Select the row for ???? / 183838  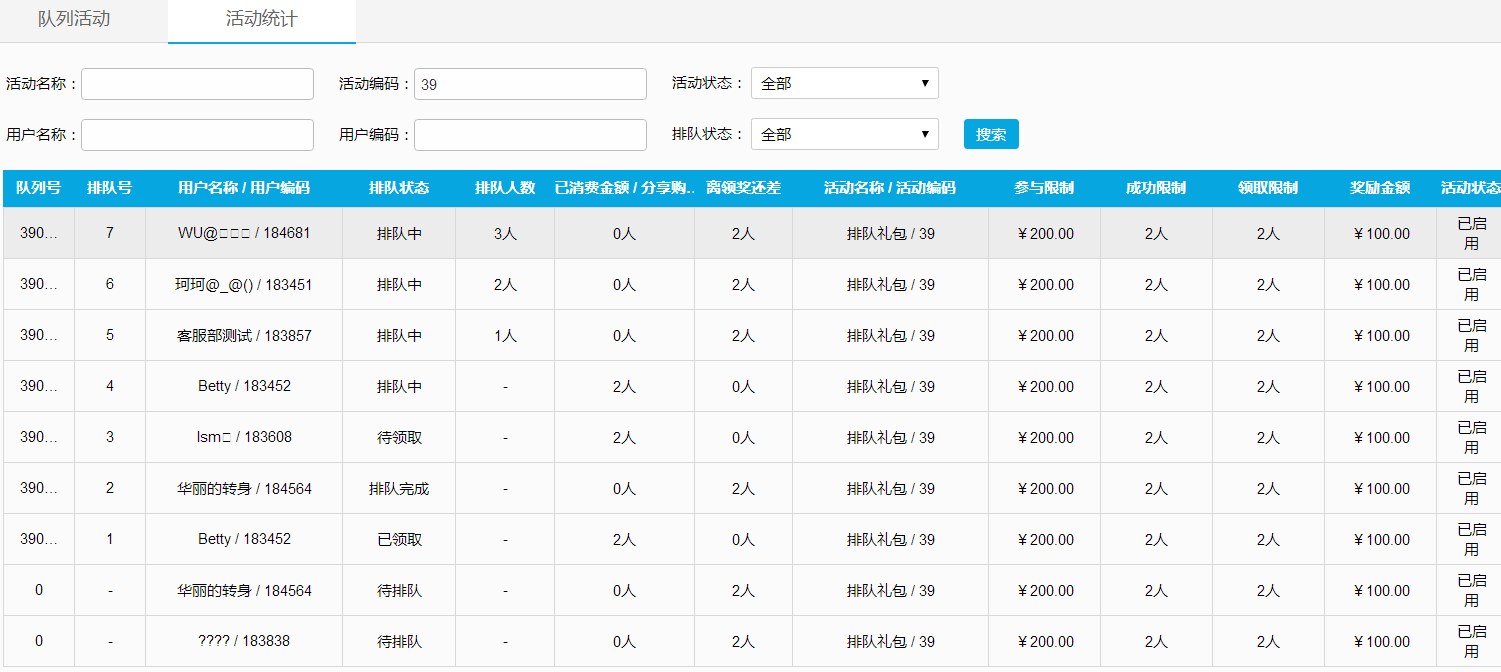244,642
